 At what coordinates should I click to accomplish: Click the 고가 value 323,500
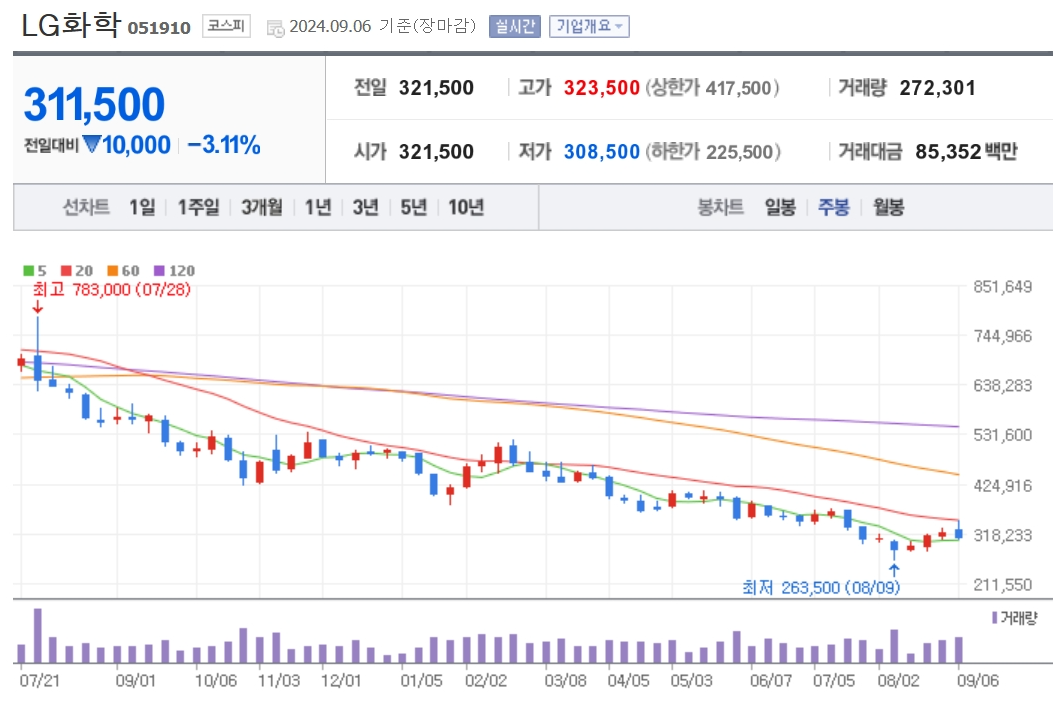[x=601, y=88]
